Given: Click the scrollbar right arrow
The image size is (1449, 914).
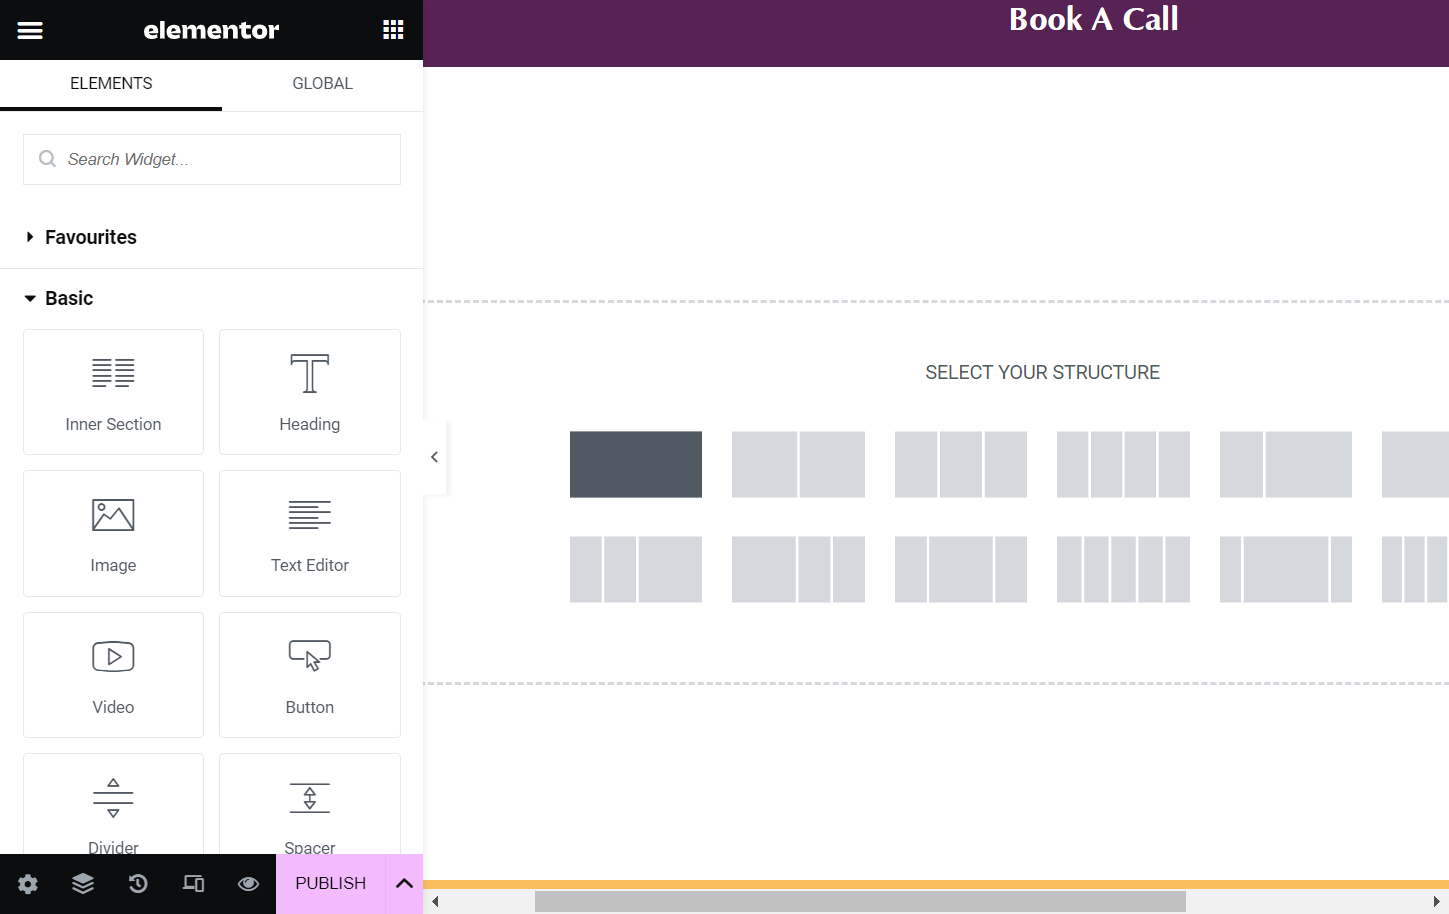Looking at the screenshot, I should pos(1437,902).
